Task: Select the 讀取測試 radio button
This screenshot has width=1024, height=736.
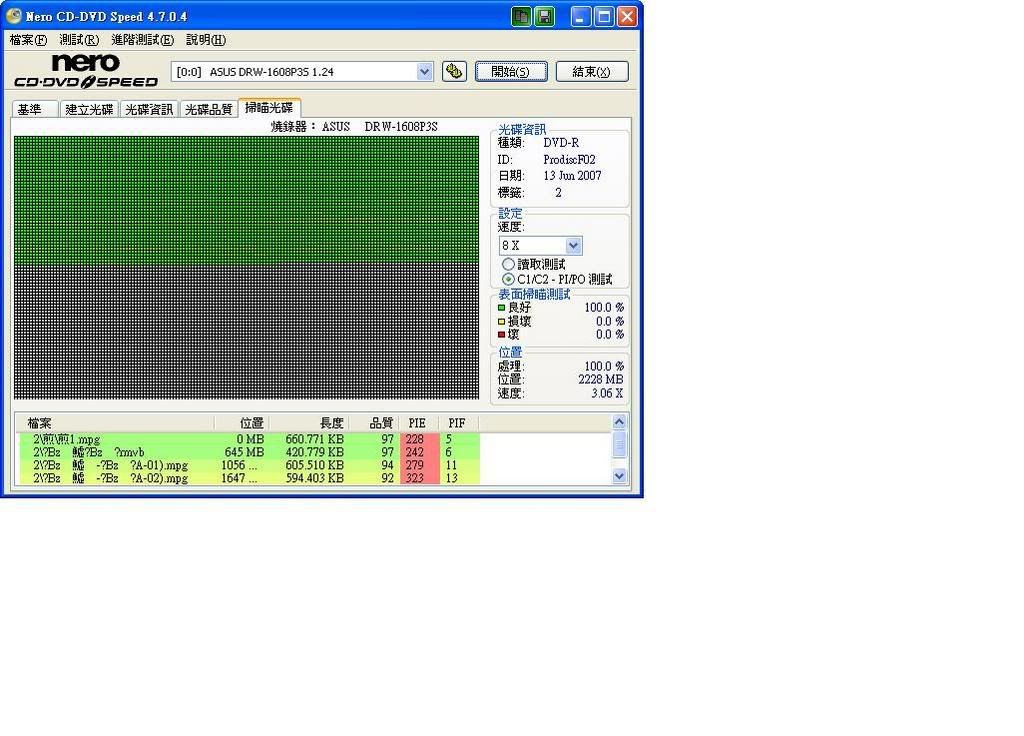Action: pos(508,264)
